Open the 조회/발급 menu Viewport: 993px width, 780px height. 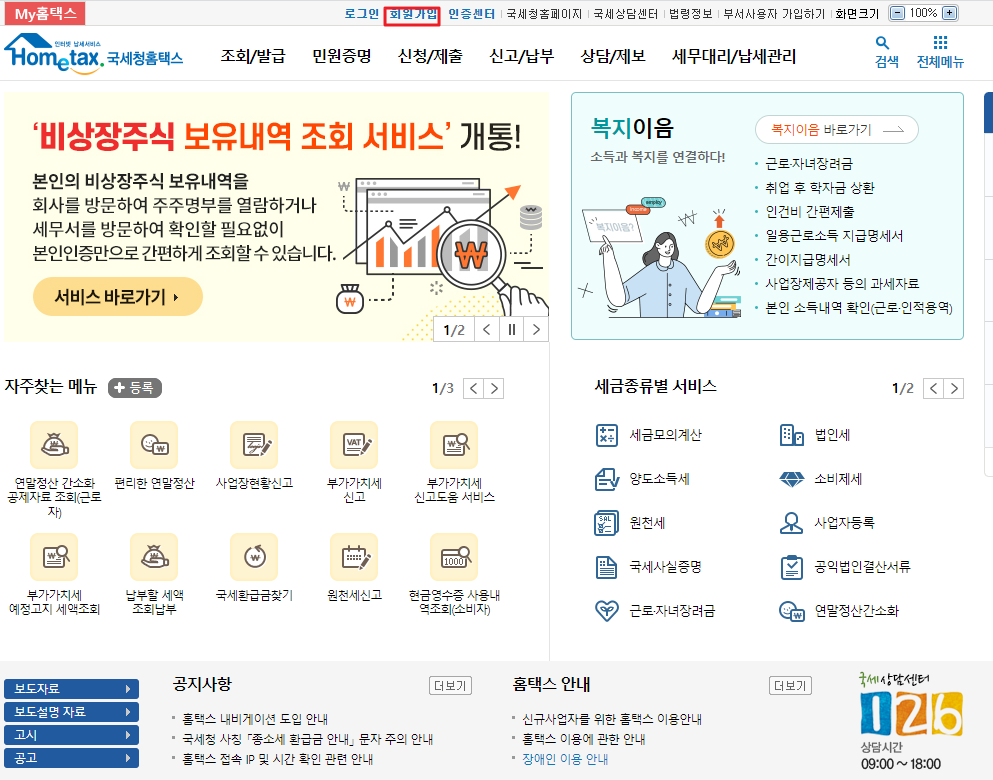[x=253, y=56]
